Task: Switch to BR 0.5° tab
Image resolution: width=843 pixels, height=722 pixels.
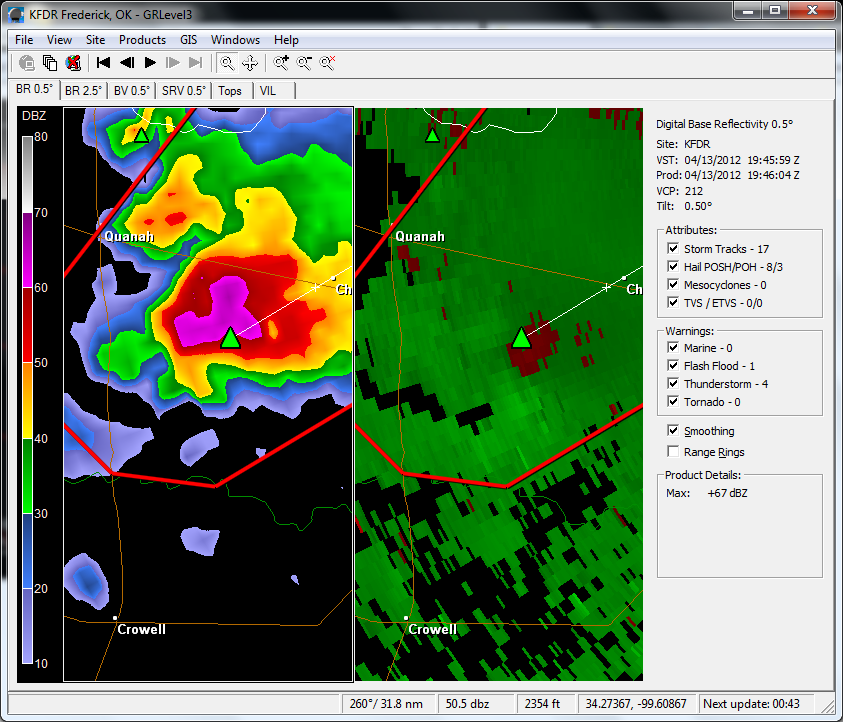Action: (34, 89)
